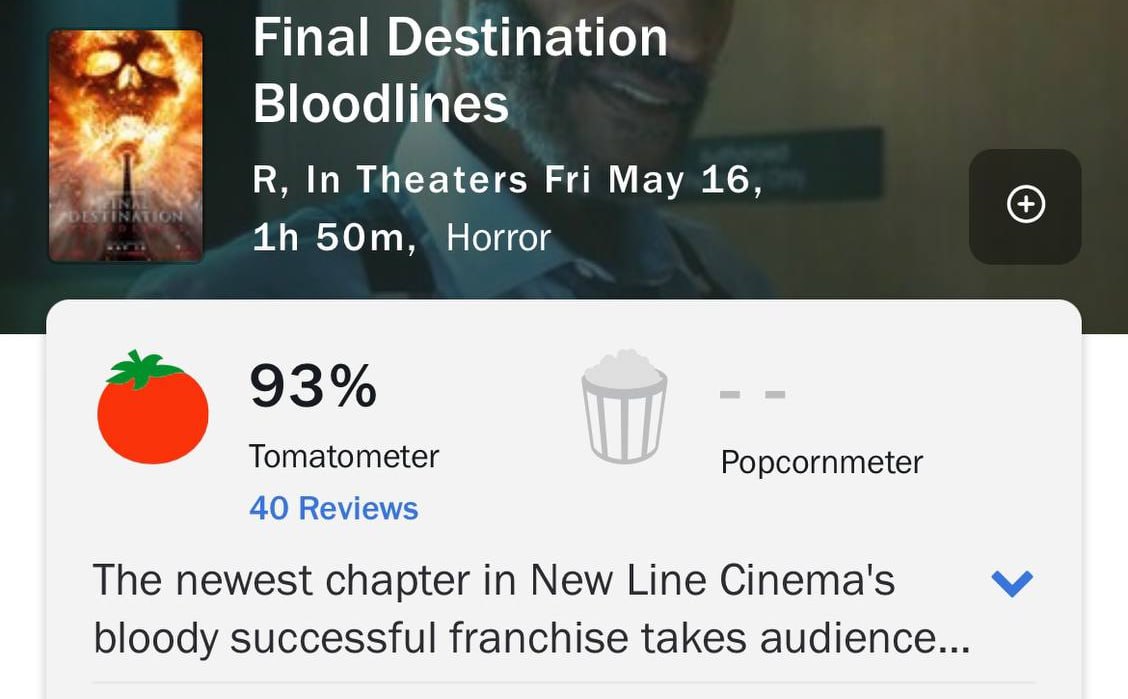This screenshot has width=1128, height=699.
Task: Tap the Final Destination Bloodlines title
Action: (460, 70)
